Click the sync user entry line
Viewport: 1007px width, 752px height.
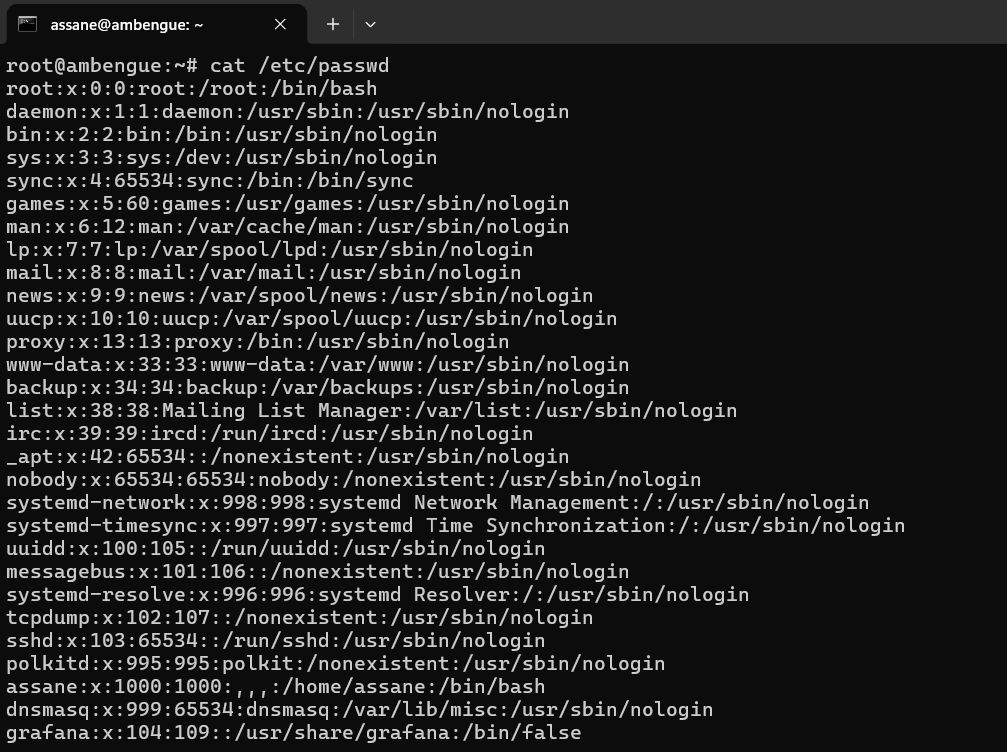(209, 181)
